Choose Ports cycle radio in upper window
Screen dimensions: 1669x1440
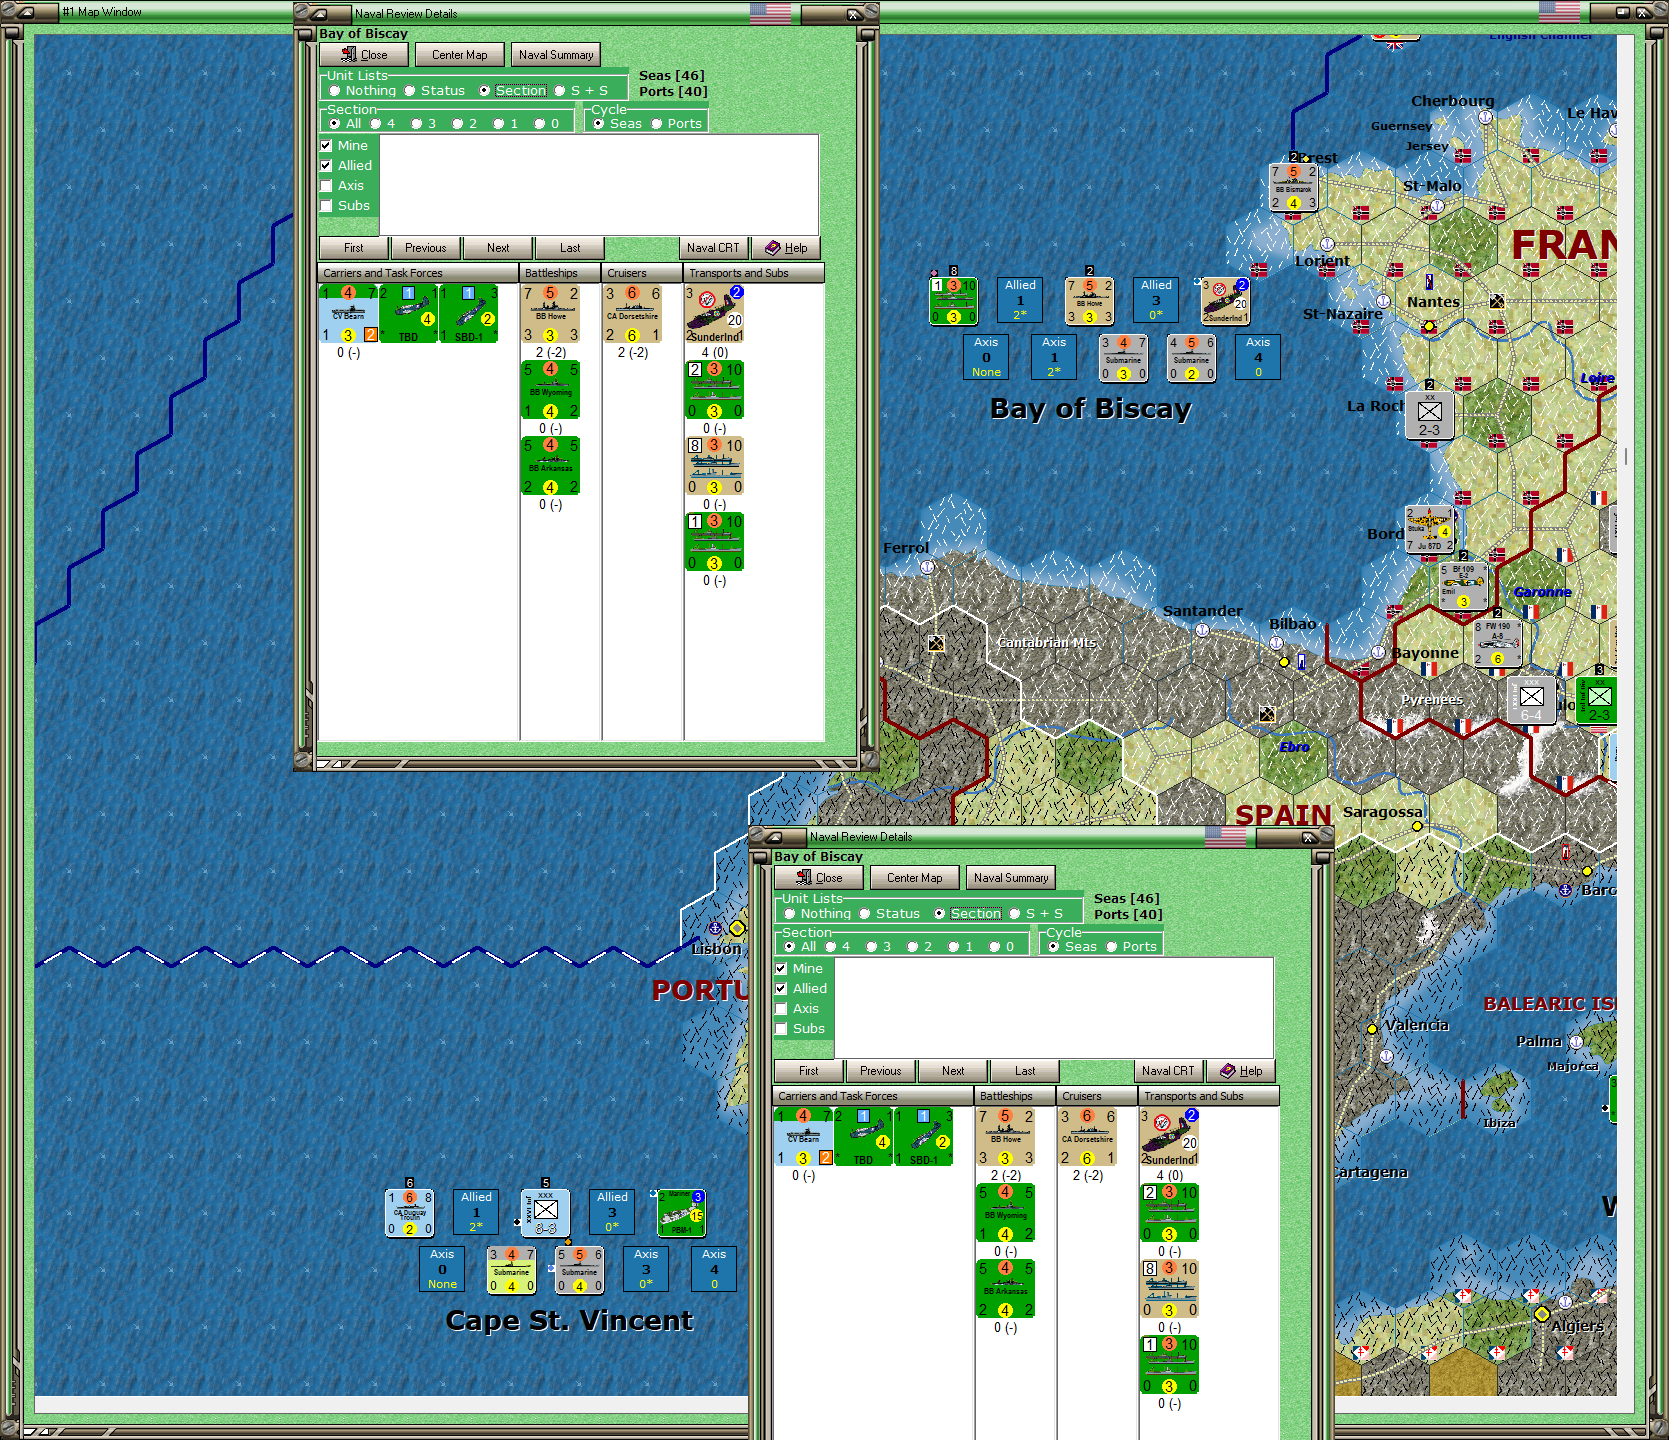(657, 124)
